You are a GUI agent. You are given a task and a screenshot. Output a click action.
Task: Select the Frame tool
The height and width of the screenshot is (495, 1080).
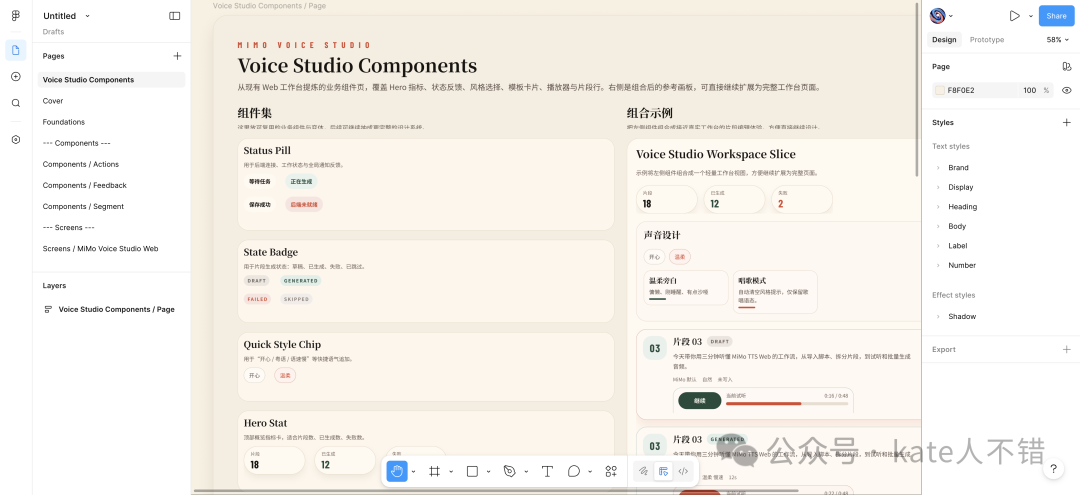(x=434, y=471)
